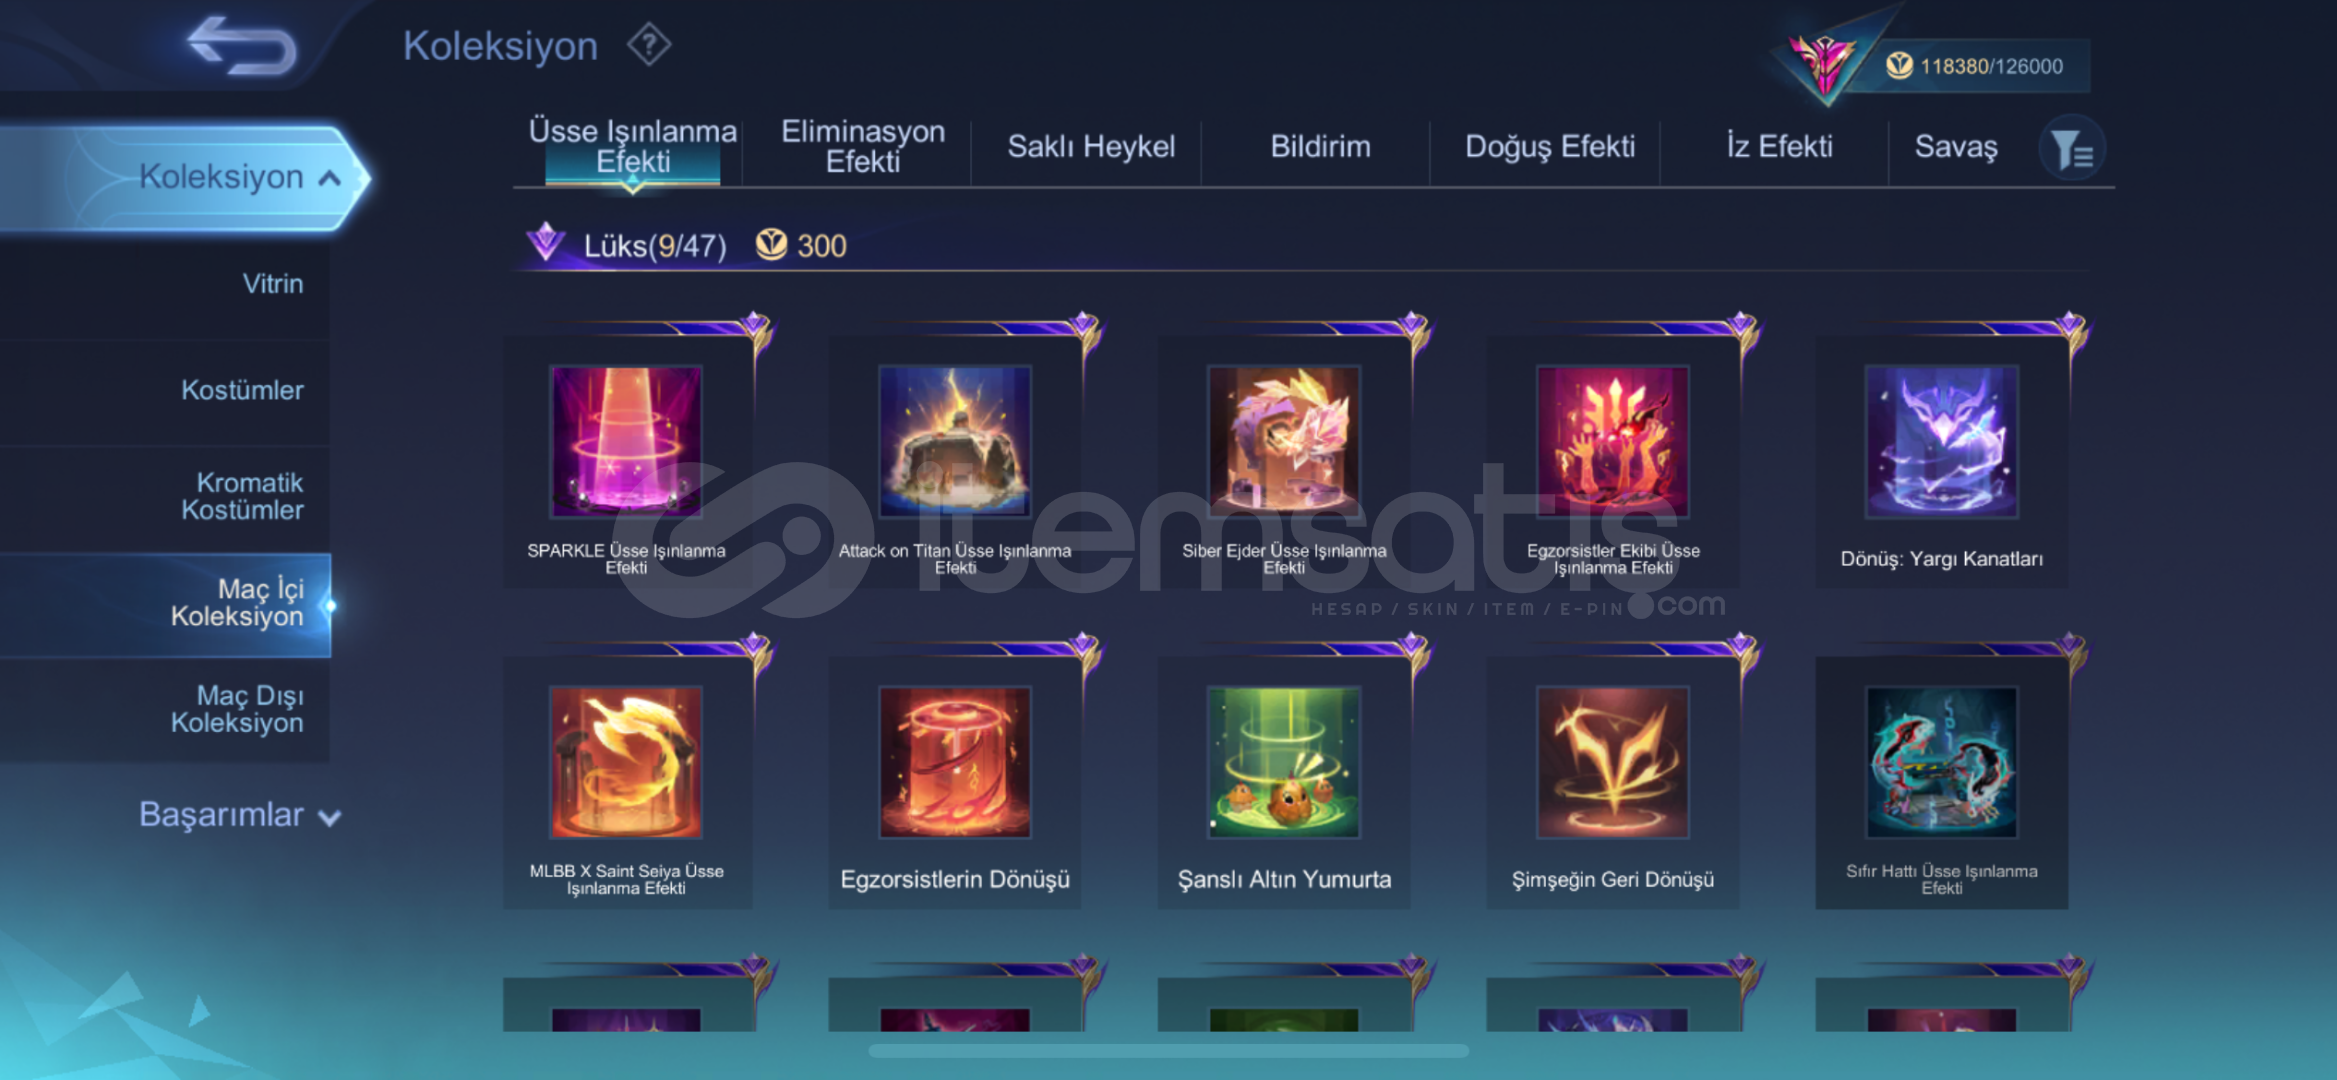This screenshot has height=1080, width=2337.
Task: Open Dönüş: Yargı Kanatları thumbnail
Action: [x=1942, y=441]
